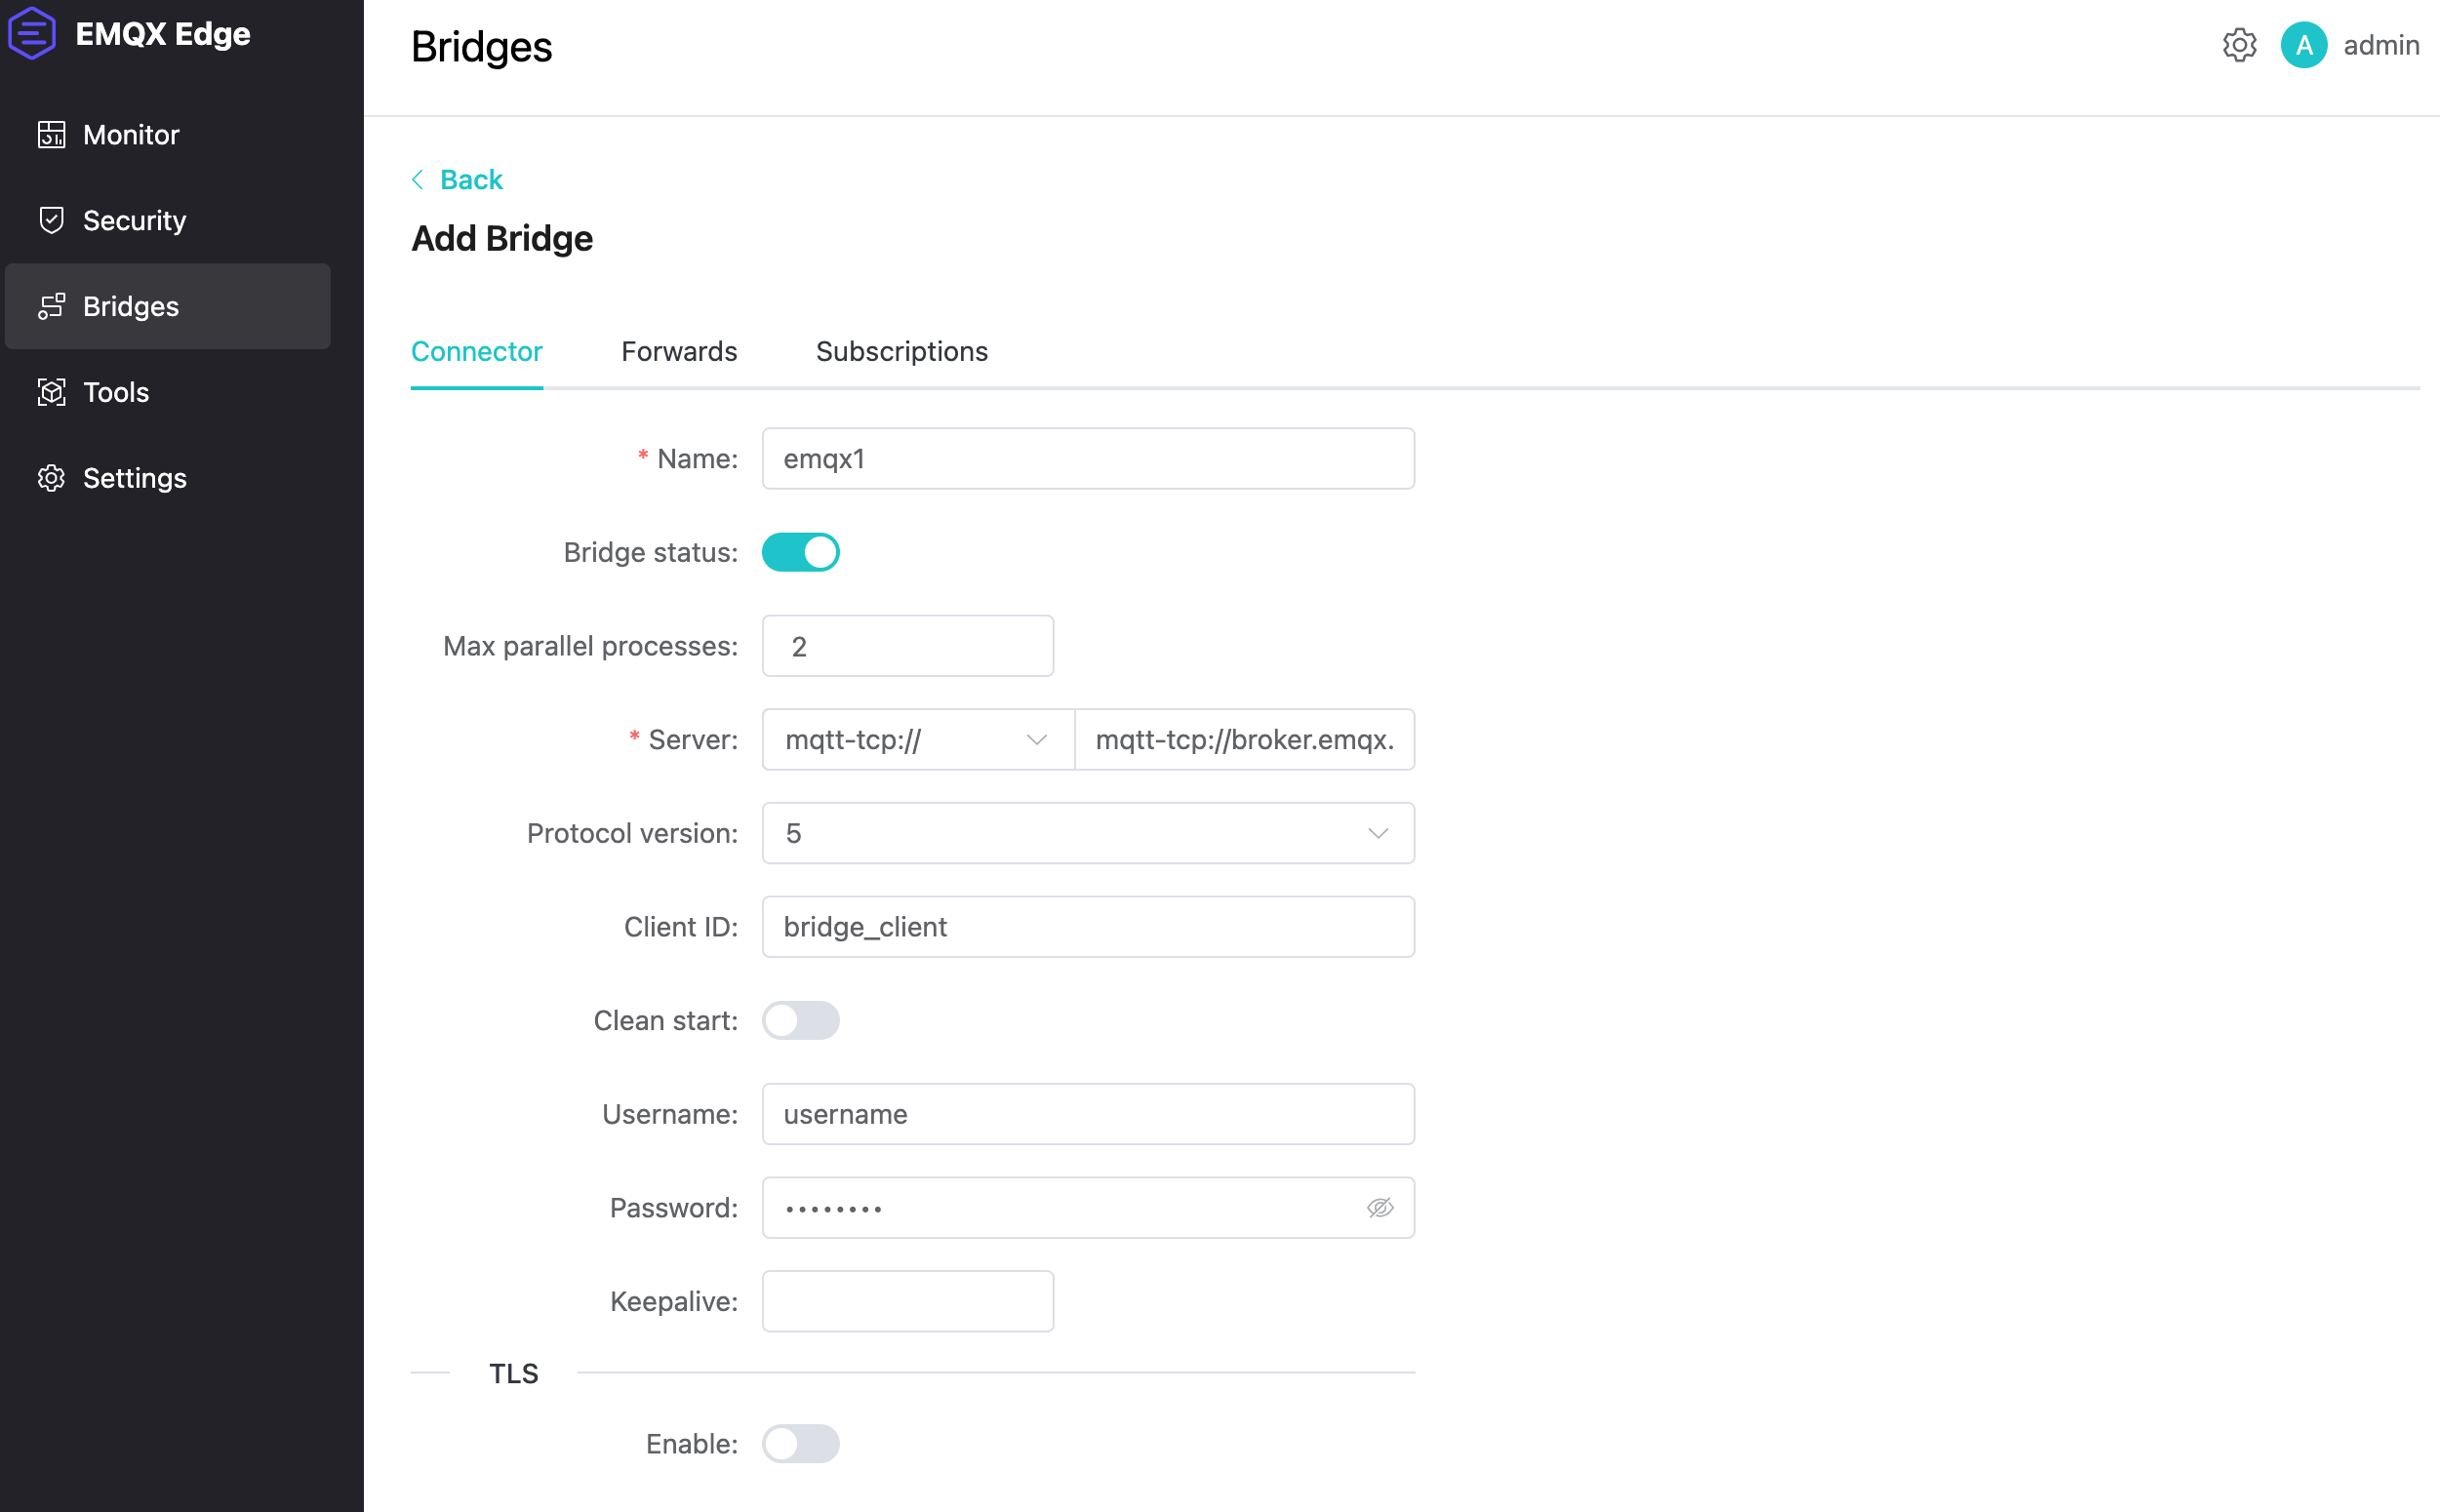This screenshot has width=2440, height=1512.
Task: Switch to the Forwards tab
Action: pos(679,351)
